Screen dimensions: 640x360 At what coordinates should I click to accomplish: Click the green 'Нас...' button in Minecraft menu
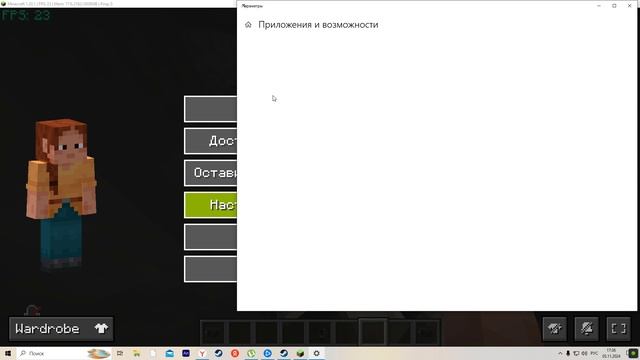pyautogui.click(x=211, y=205)
